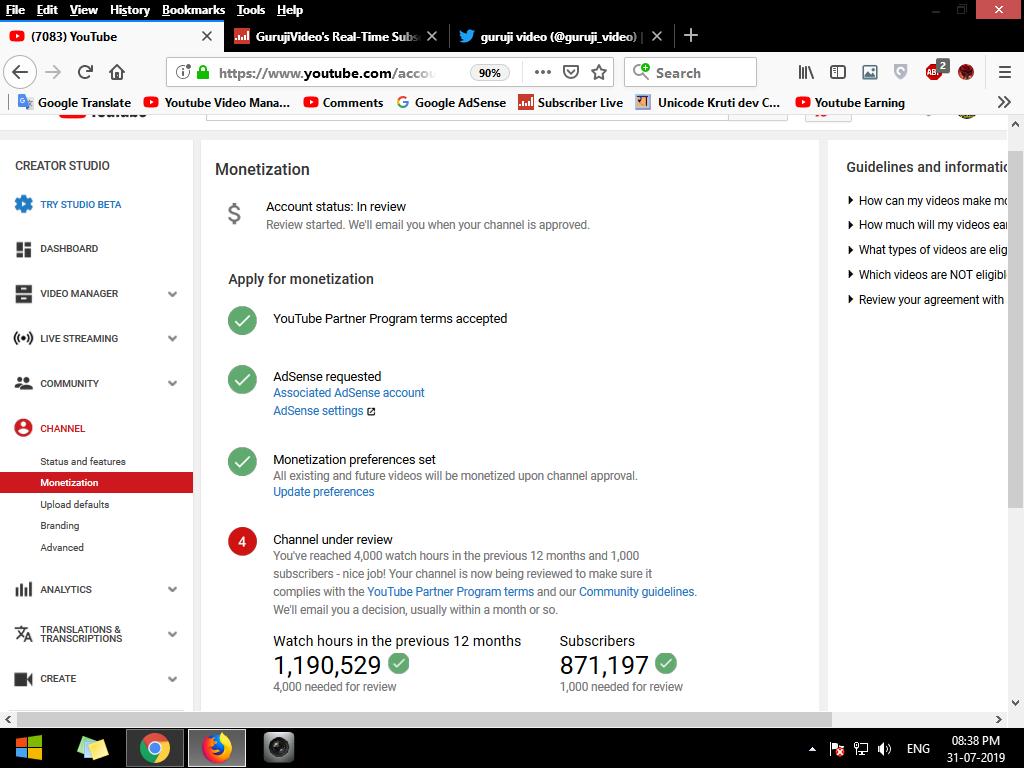Expand 'What types of videos are eligible' guideline
1024x768 pixels.
(x=927, y=249)
